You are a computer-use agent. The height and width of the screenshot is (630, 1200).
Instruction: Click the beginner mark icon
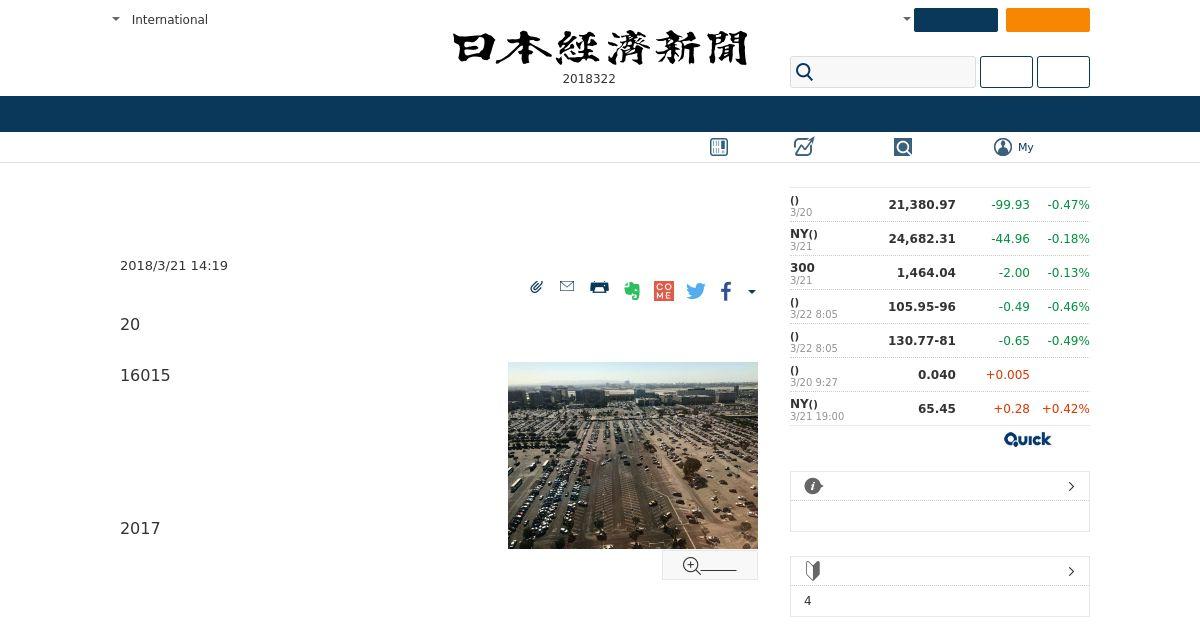point(813,571)
